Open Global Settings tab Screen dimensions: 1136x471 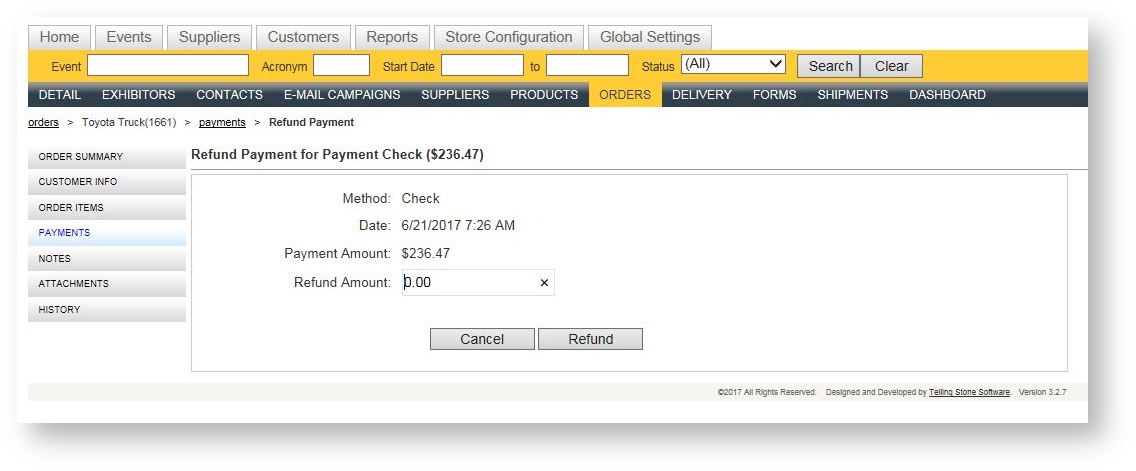650,38
